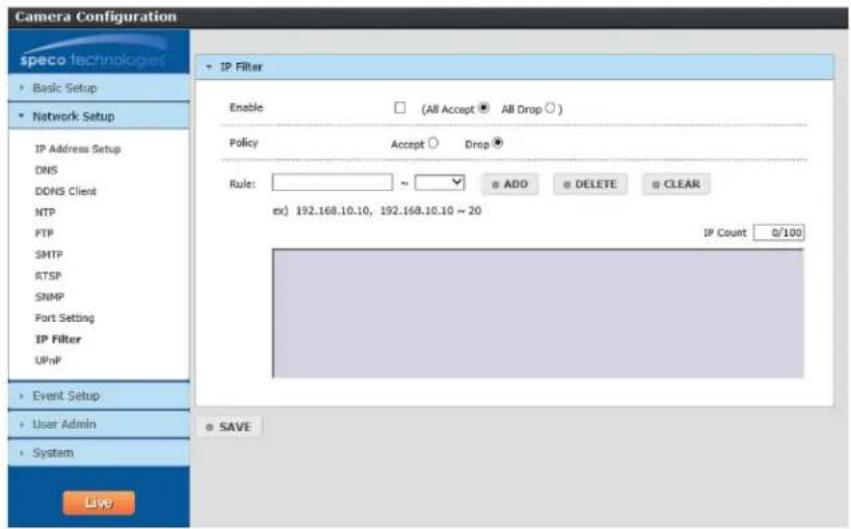Click the Rule IP address input field

(x=332, y=182)
